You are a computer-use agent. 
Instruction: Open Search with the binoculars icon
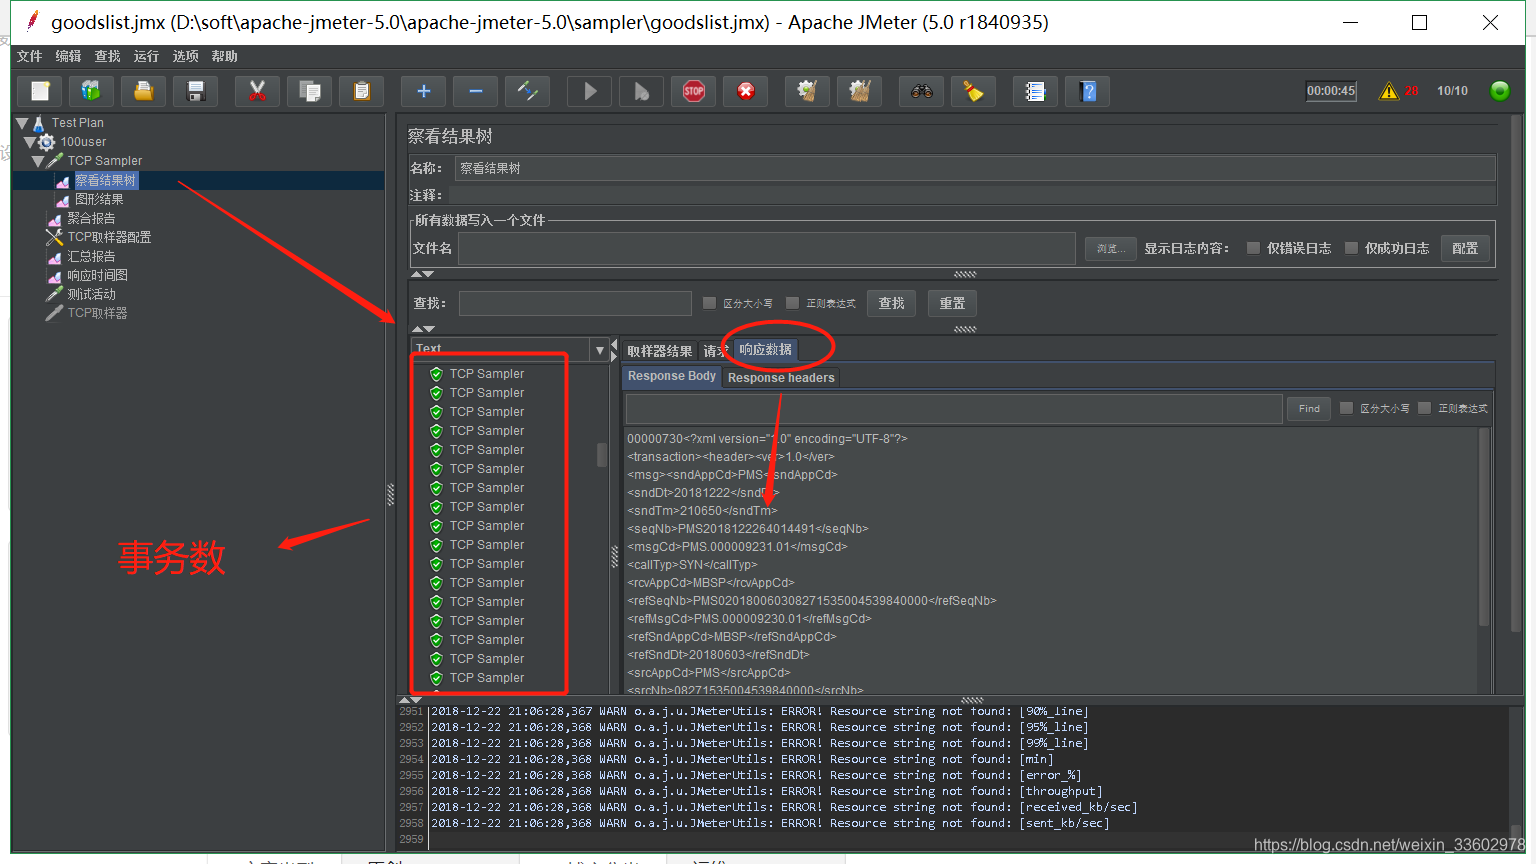[921, 91]
